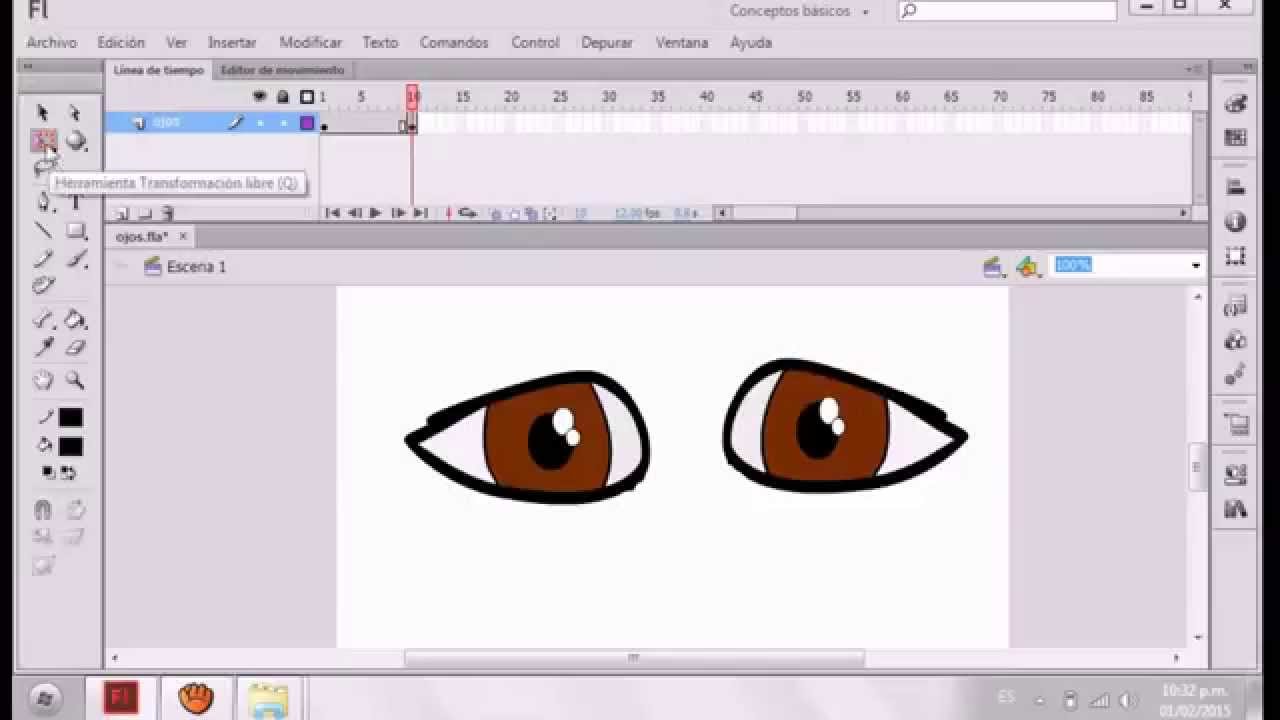Select the ojos.fla document tab
The image size is (1280, 720).
click(142, 237)
